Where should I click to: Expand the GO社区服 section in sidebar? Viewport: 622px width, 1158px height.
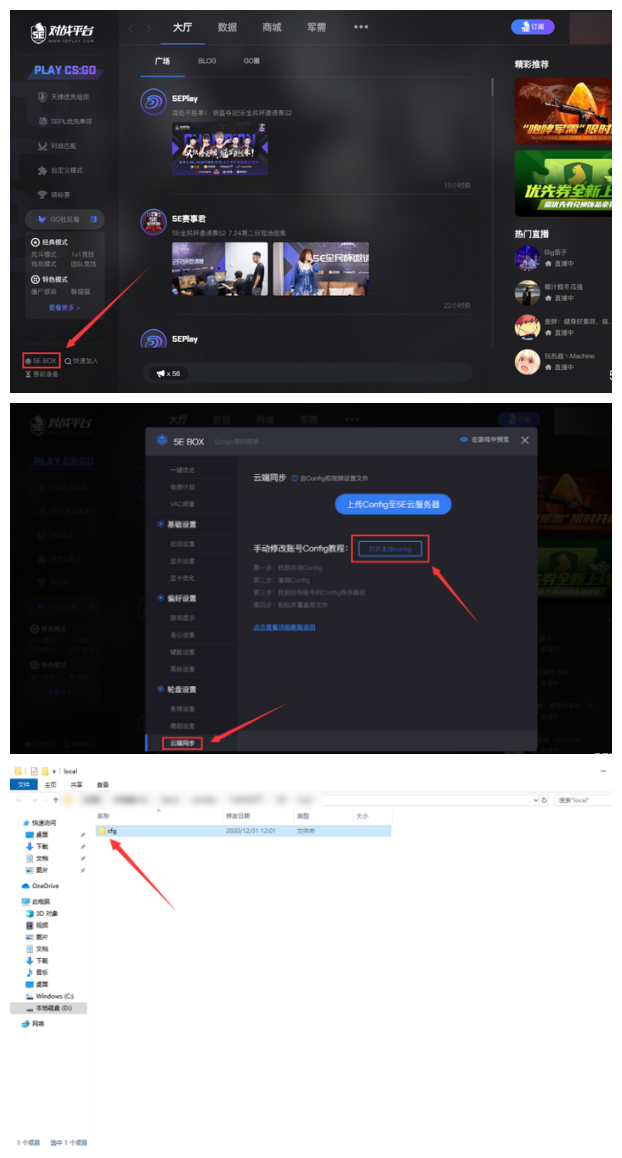point(66,219)
